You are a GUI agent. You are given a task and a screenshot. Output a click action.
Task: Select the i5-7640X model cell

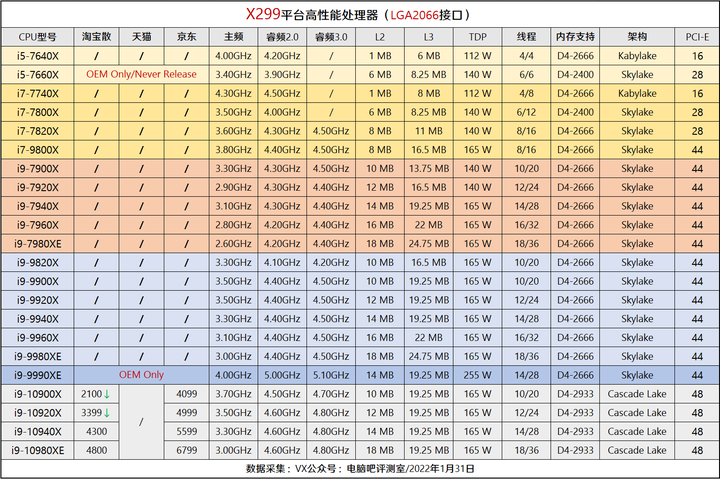point(38,56)
